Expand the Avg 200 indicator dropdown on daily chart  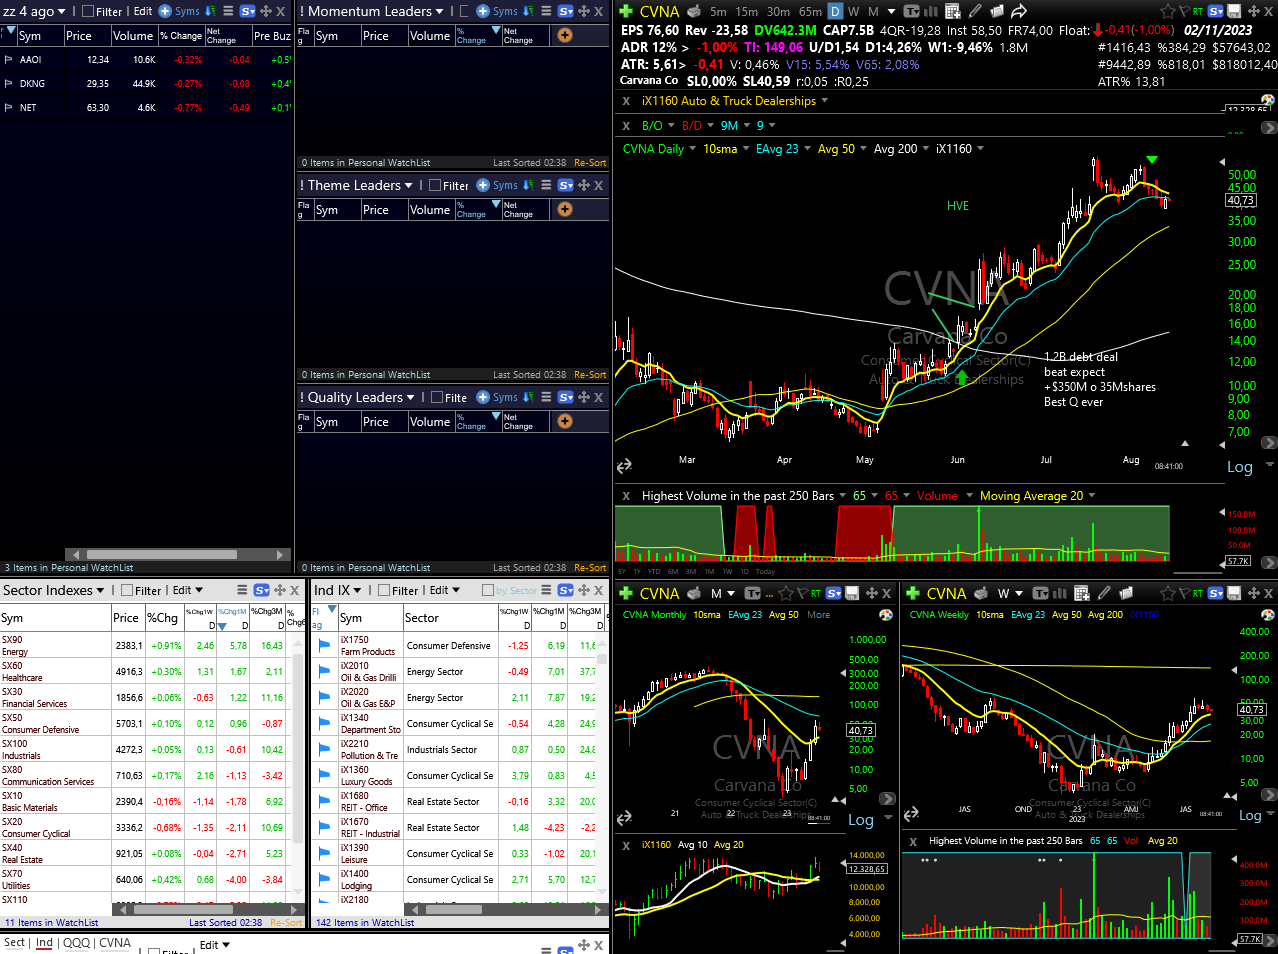(926, 149)
